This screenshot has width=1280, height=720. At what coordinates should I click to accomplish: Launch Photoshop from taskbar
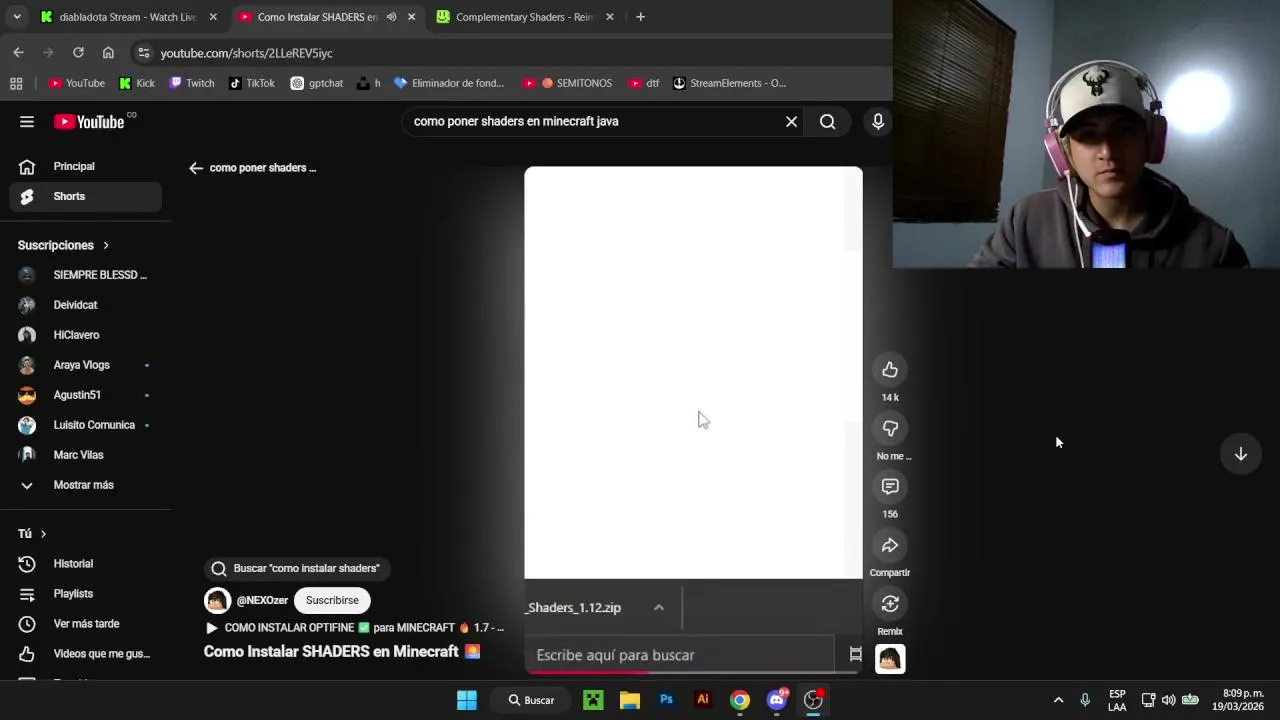click(666, 700)
